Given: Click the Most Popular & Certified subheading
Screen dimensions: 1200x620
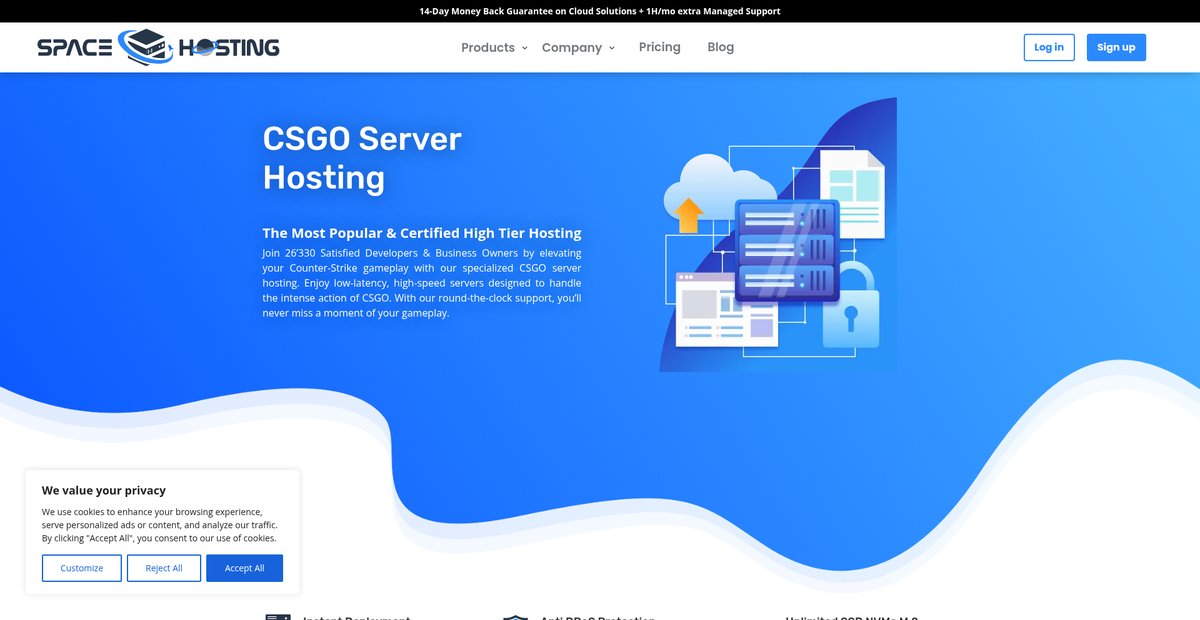Looking at the screenshot, I should click(422, 233).
